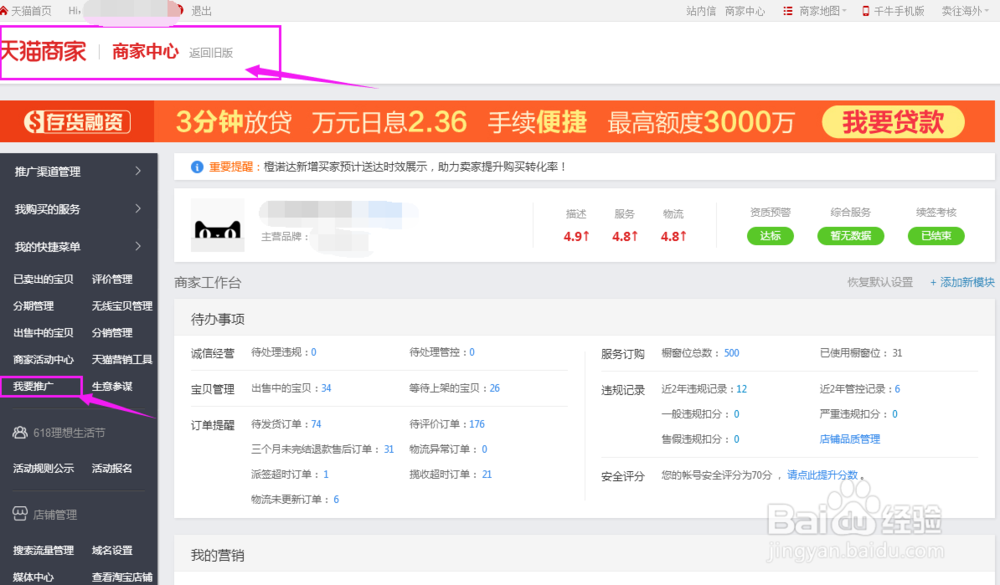This screenshot has height=585, width=1000.
Task: Click 橱窗位总数 value 500
Action: (x=732, y=353)
